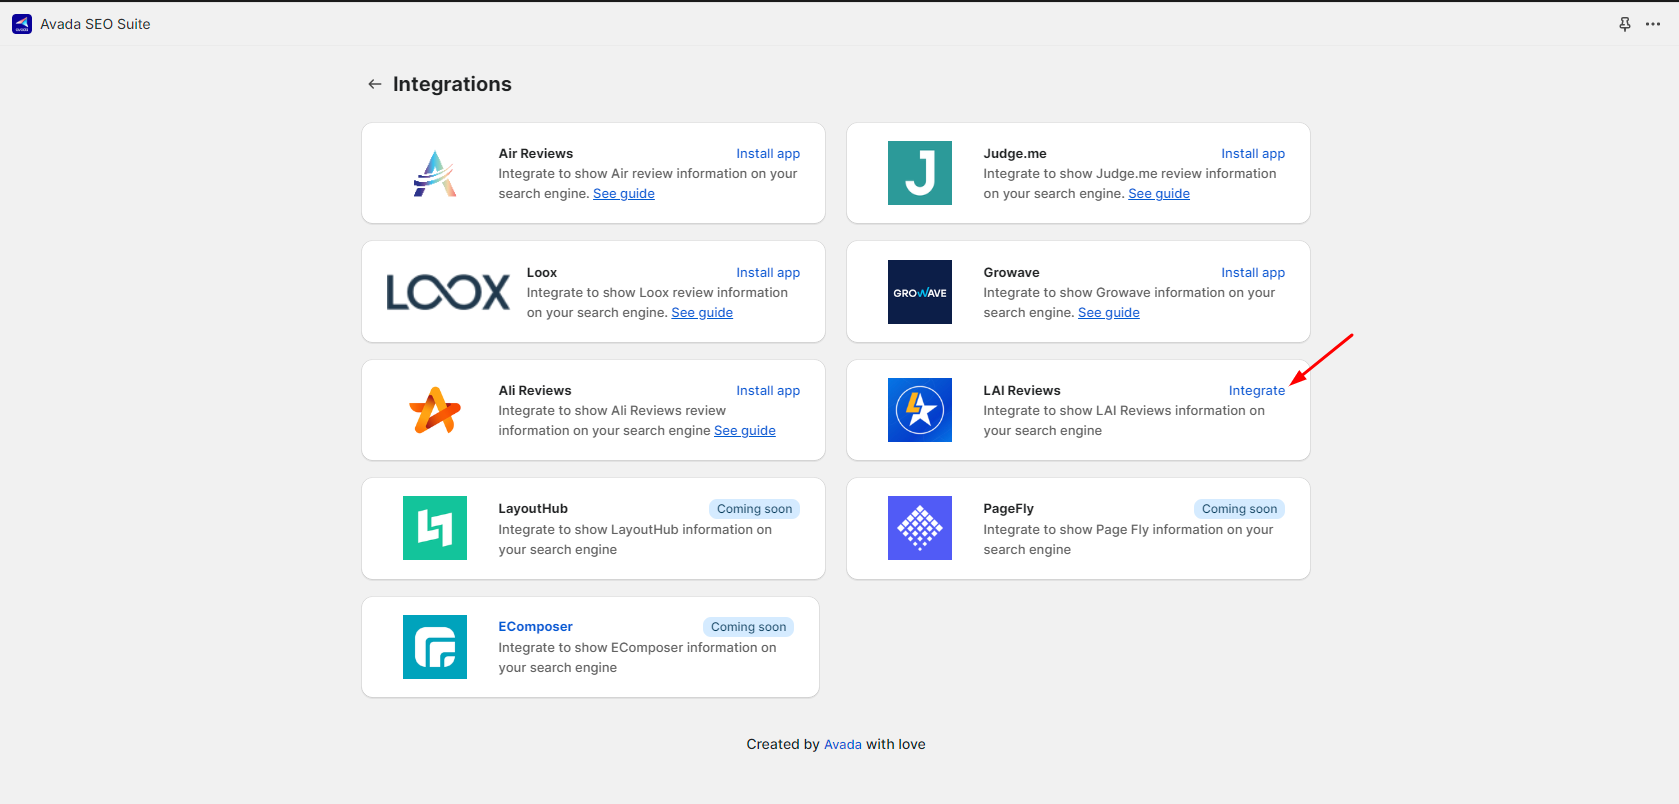The width and height of the screenshot is (1679, 804).
Task: Open the Avada link in footer
Action: [x=843, y=744]
